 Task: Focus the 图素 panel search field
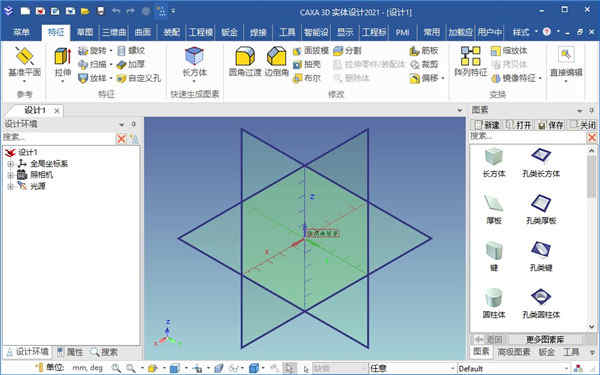click(528, 137)
